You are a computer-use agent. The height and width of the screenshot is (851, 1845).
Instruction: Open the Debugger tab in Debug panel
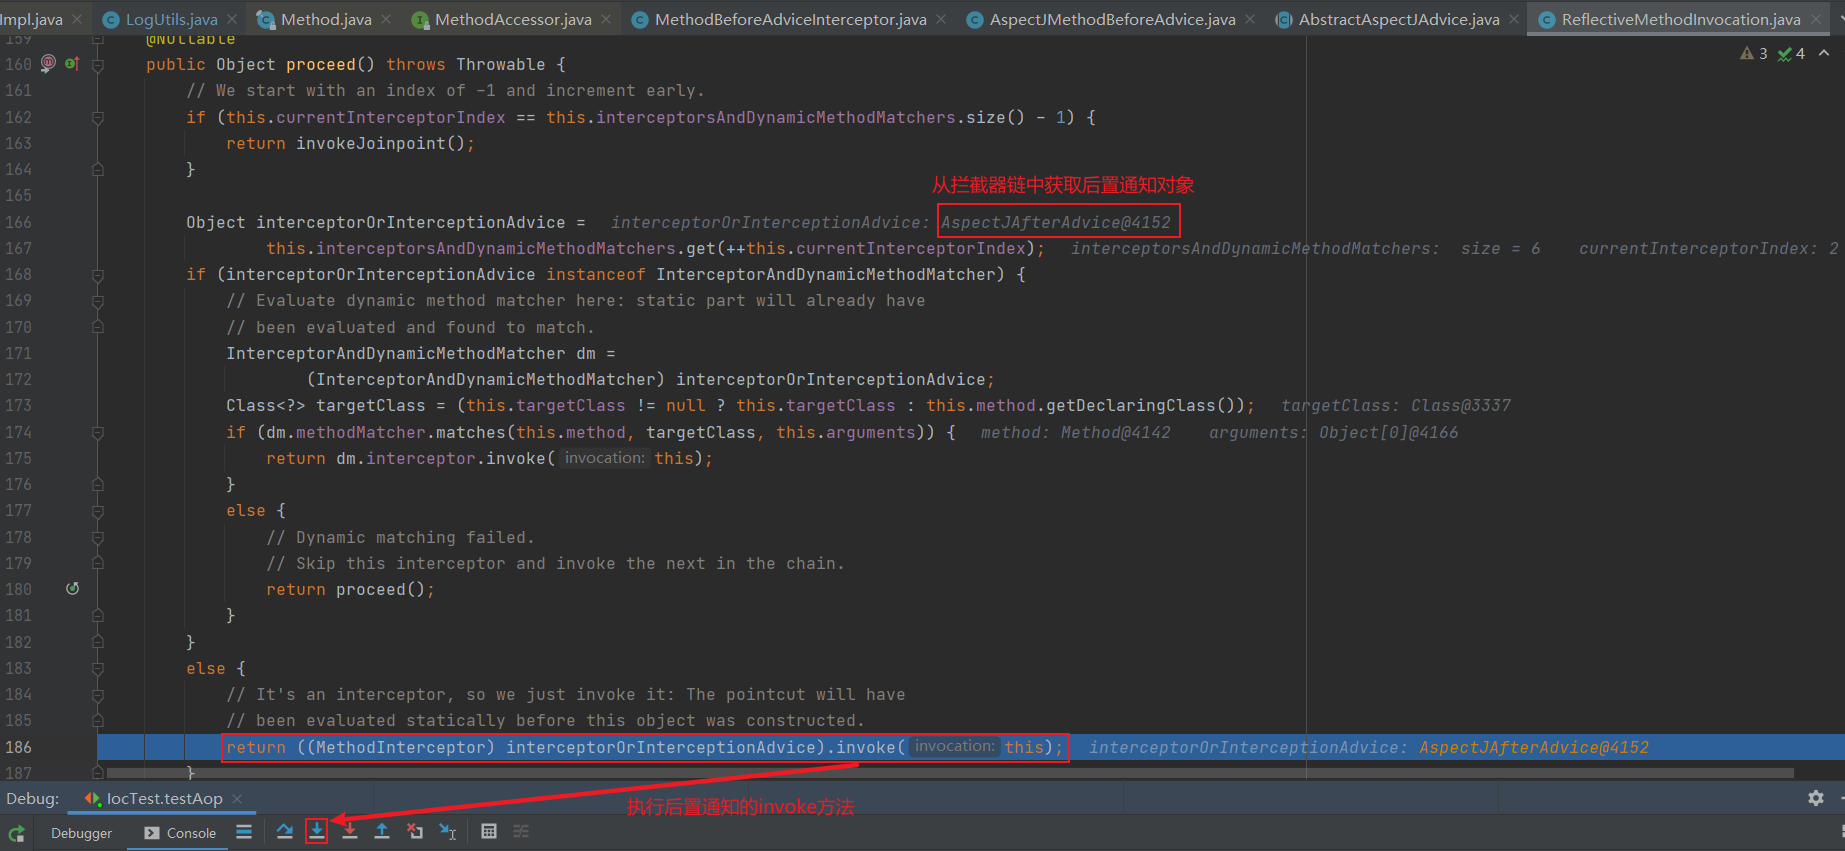coord(81,833)
